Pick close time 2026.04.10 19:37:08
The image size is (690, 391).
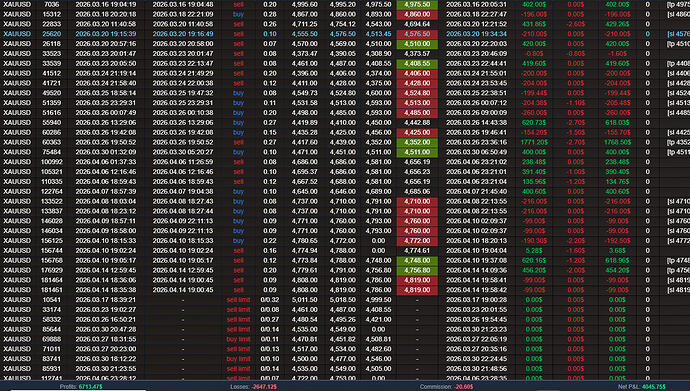click(476, 260)
